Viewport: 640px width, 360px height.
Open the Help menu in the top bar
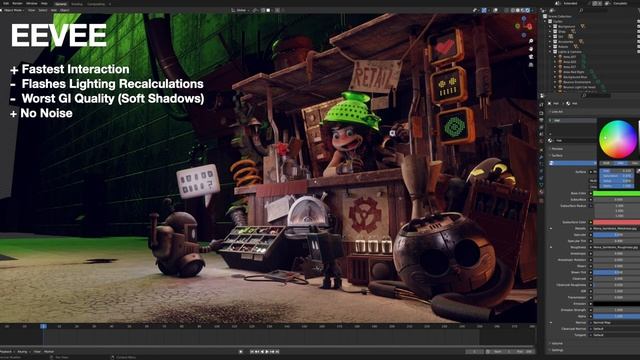click(44, 3)
